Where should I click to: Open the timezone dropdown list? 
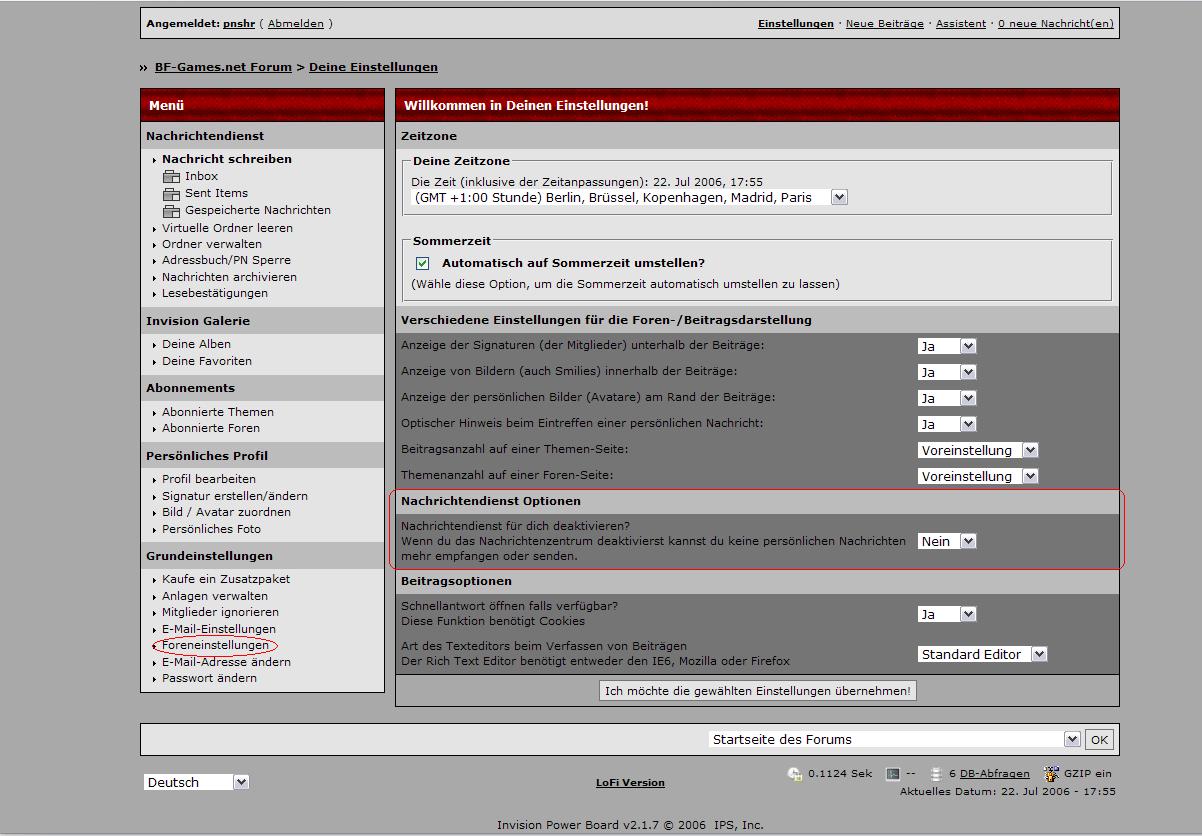[839, 198]
